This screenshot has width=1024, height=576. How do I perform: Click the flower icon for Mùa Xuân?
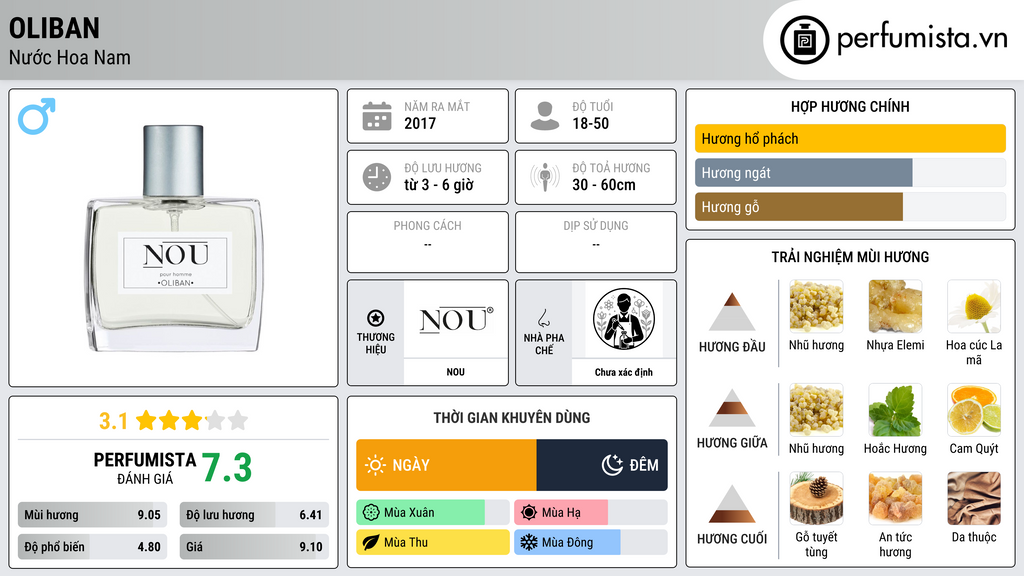click(371, 513)
